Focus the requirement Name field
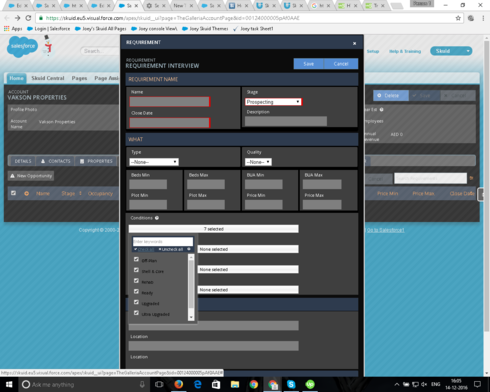 pos(170,102)
